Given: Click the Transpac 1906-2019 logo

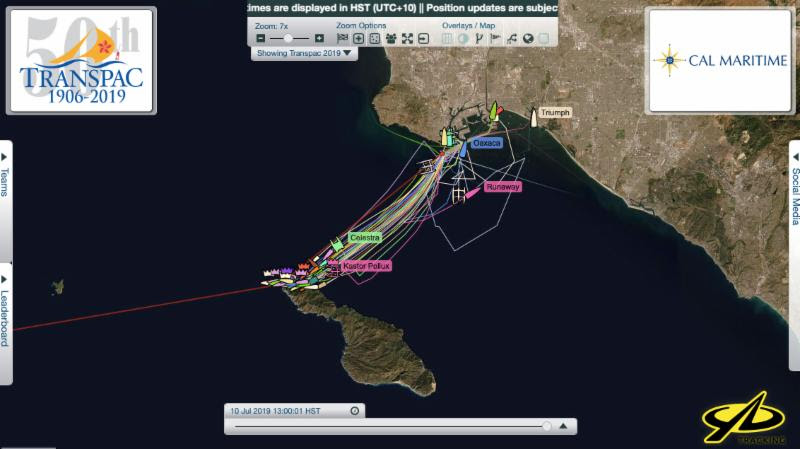Looking at the screenshot, I should [80, 61].
